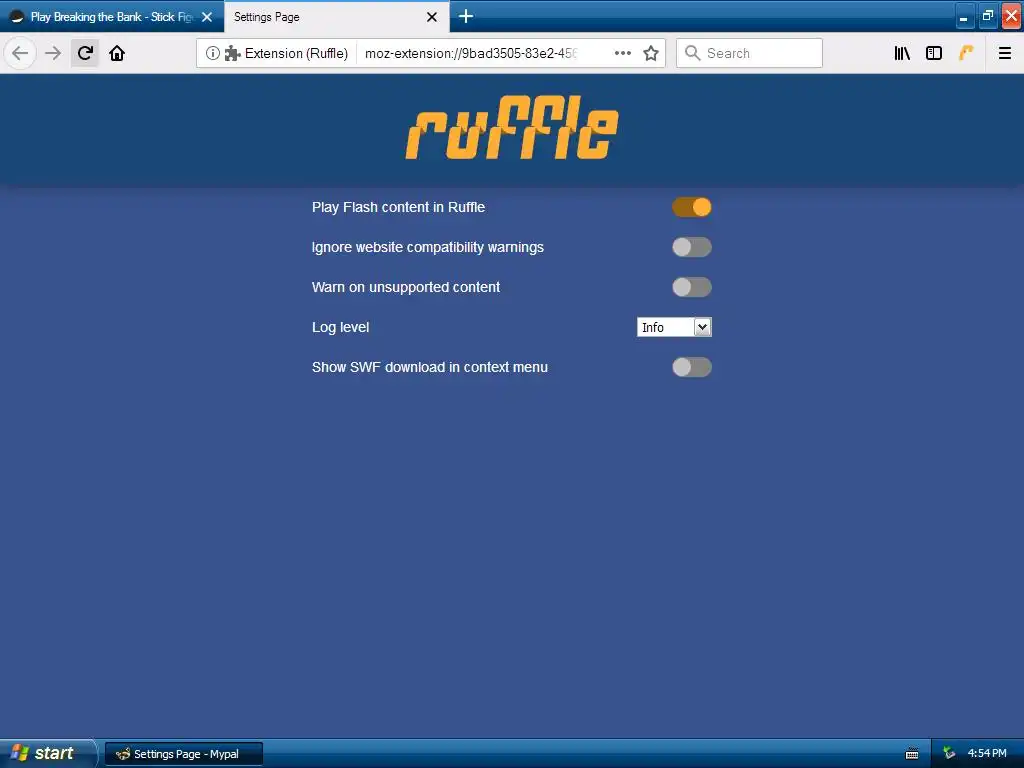Click the Play Flash content label

(398, 207)
